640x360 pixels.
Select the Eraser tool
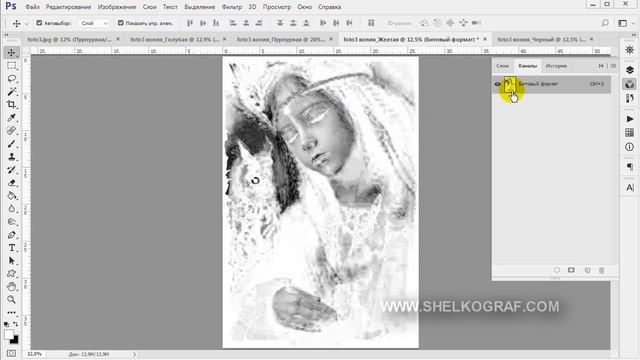point(11,183)
